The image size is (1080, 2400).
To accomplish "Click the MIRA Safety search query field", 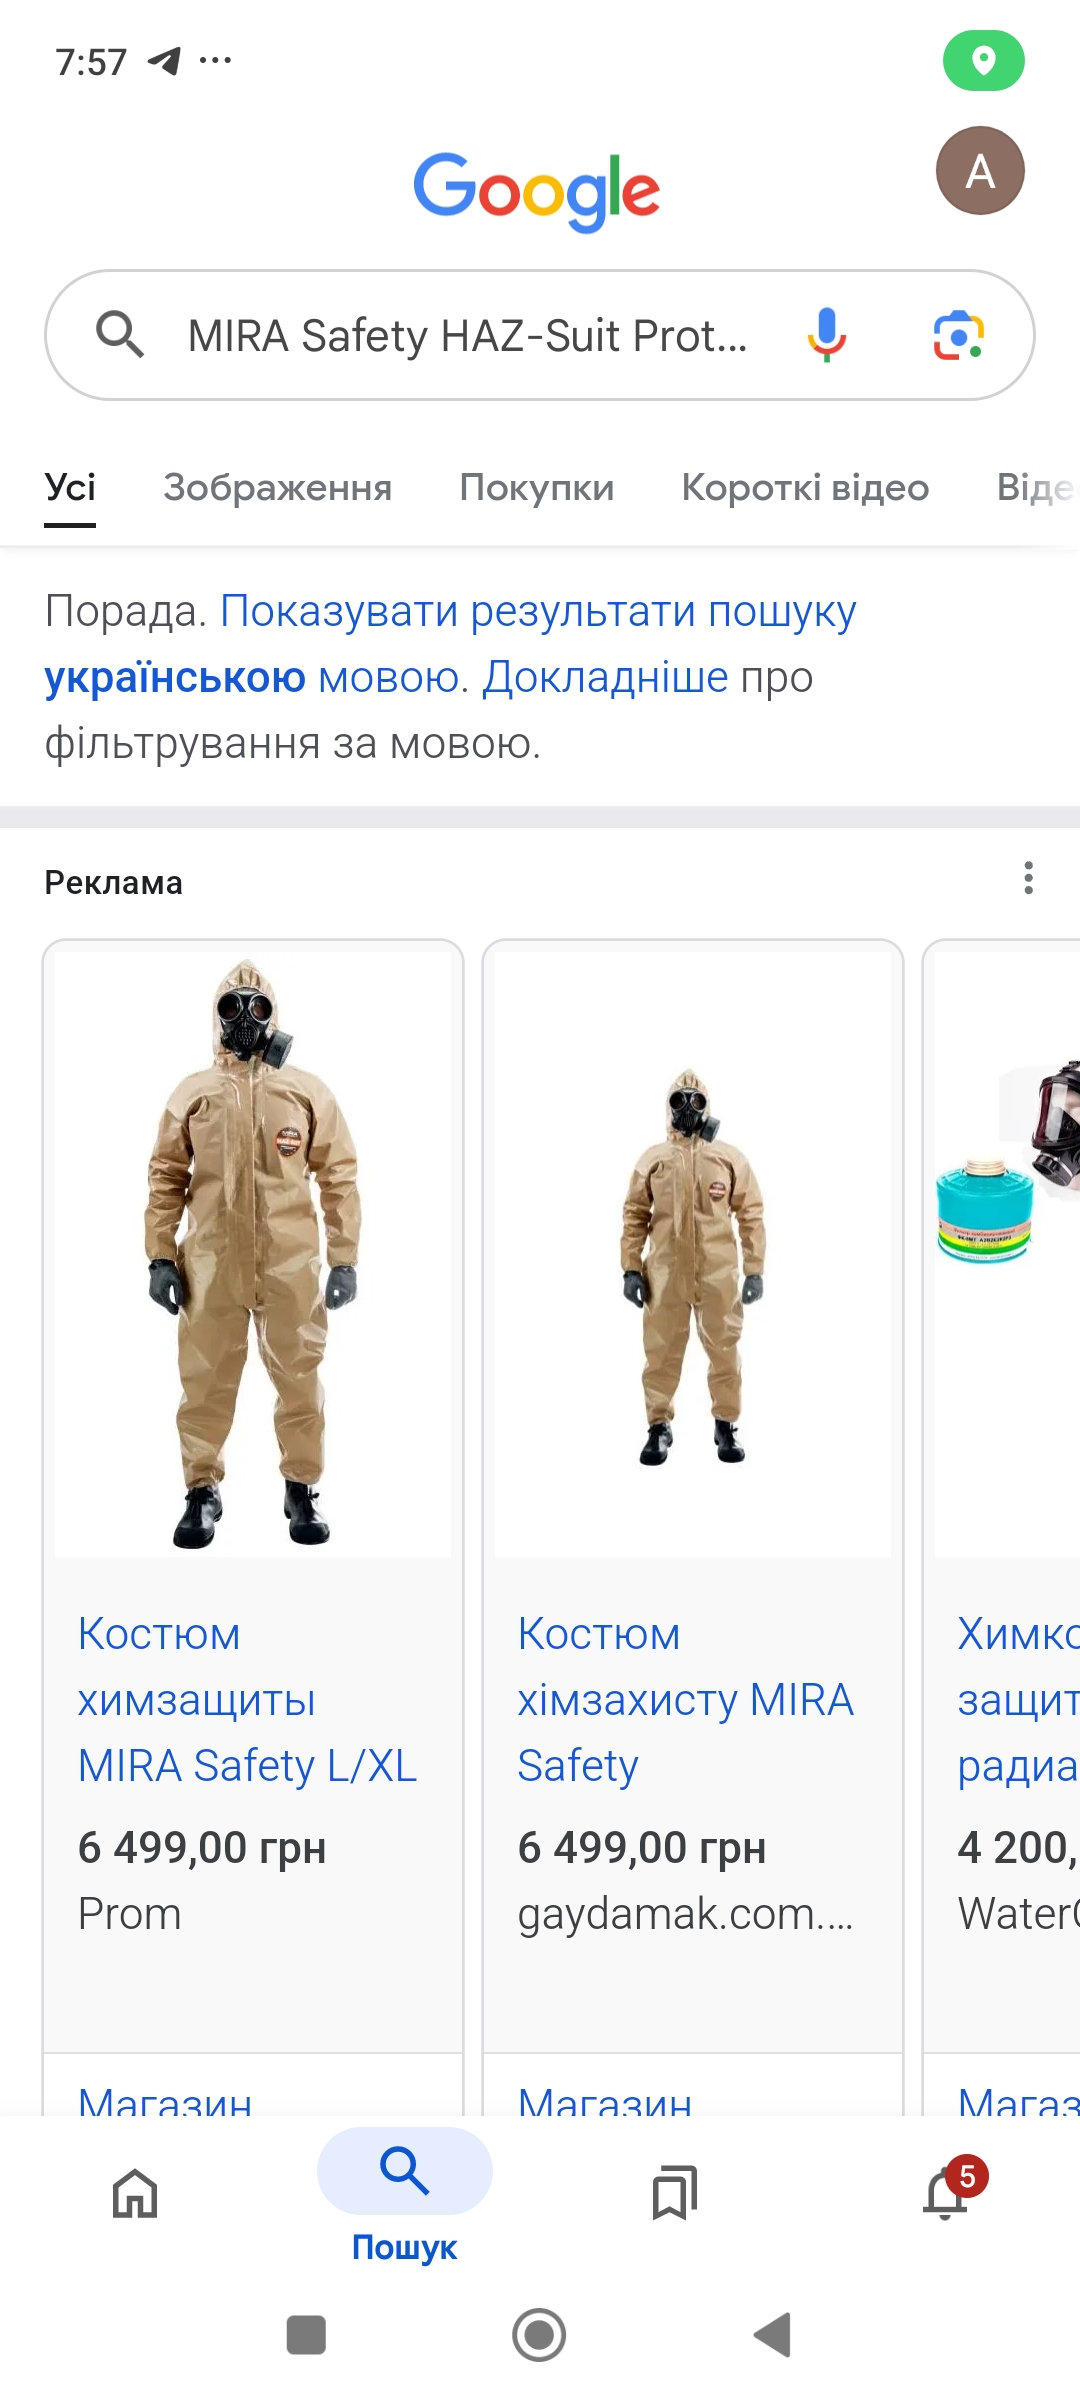I will pos(468,336).
